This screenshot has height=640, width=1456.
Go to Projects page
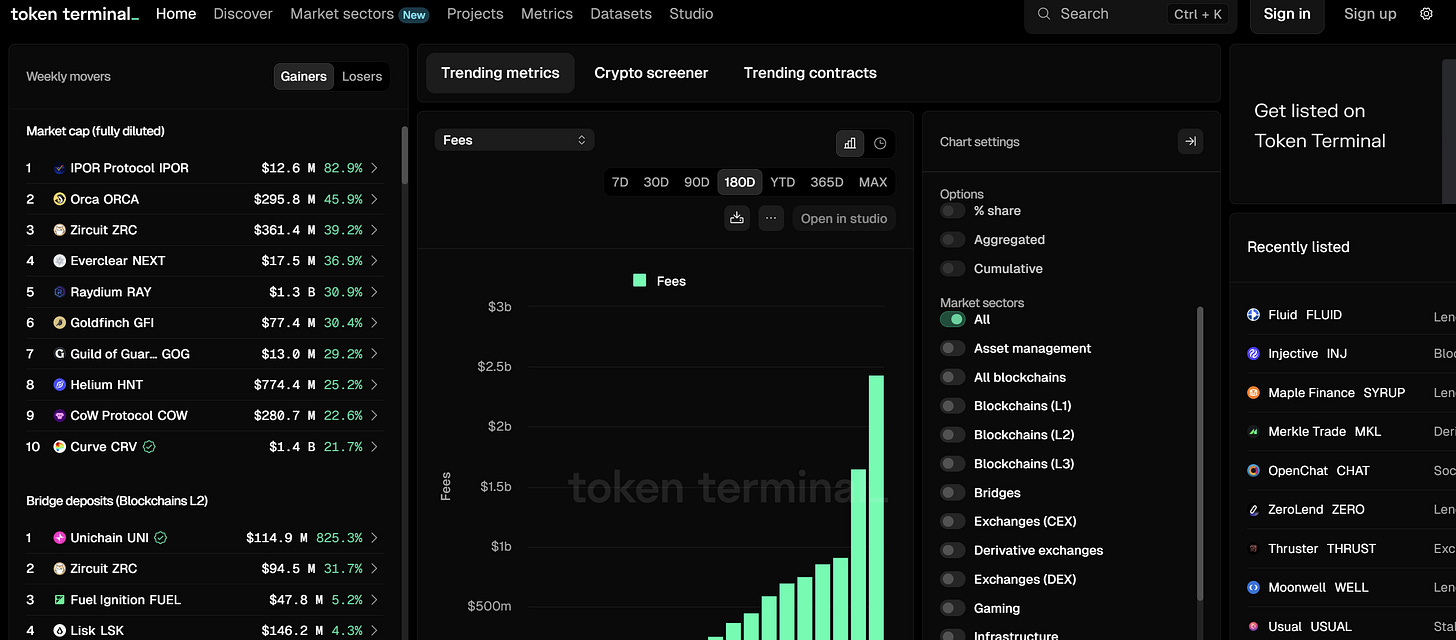pyautogui.click(x=475, y=14)
